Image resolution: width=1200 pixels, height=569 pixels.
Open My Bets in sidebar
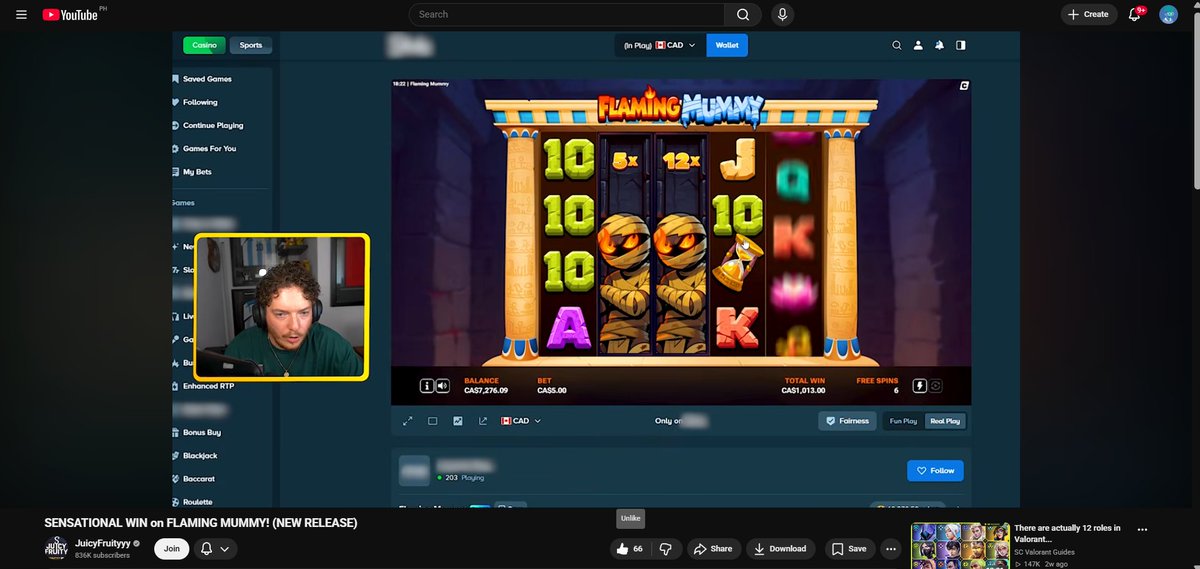(x=197, y=172)
